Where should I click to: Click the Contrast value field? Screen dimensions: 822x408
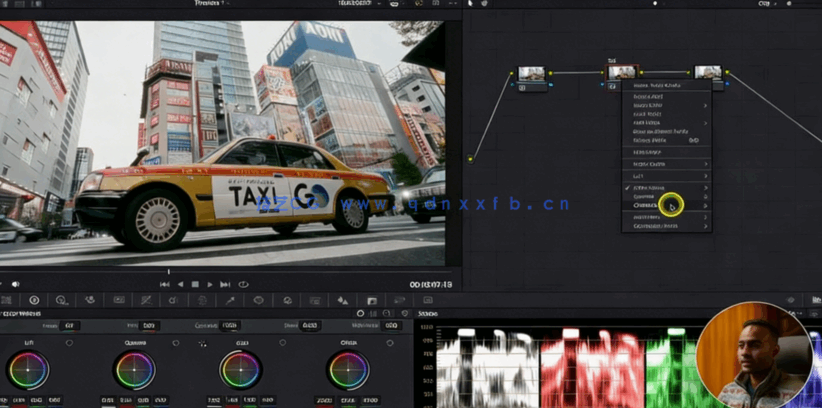pyautogui.click(x=230, y=326)
